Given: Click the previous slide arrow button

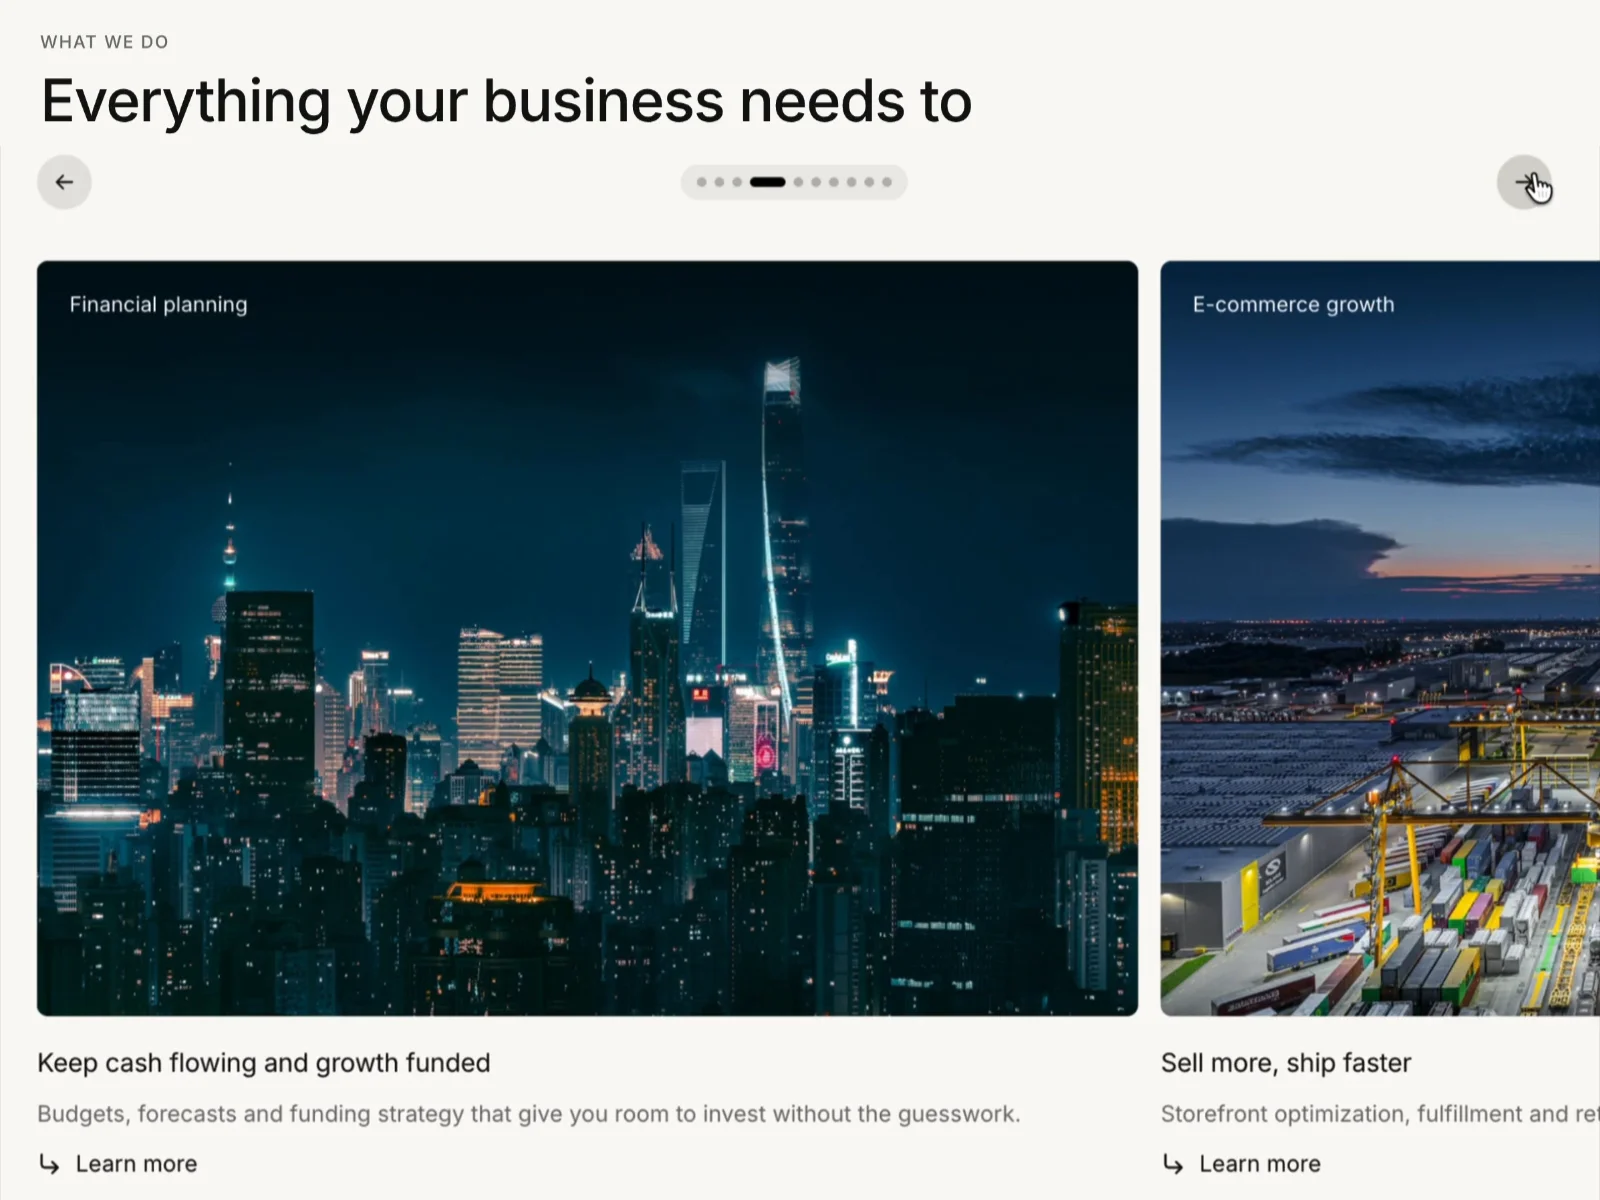Looking at the screenshot, I should [64, 182].
